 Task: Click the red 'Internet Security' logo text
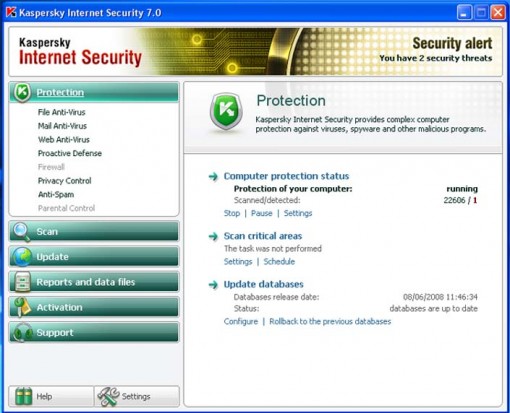80,57
